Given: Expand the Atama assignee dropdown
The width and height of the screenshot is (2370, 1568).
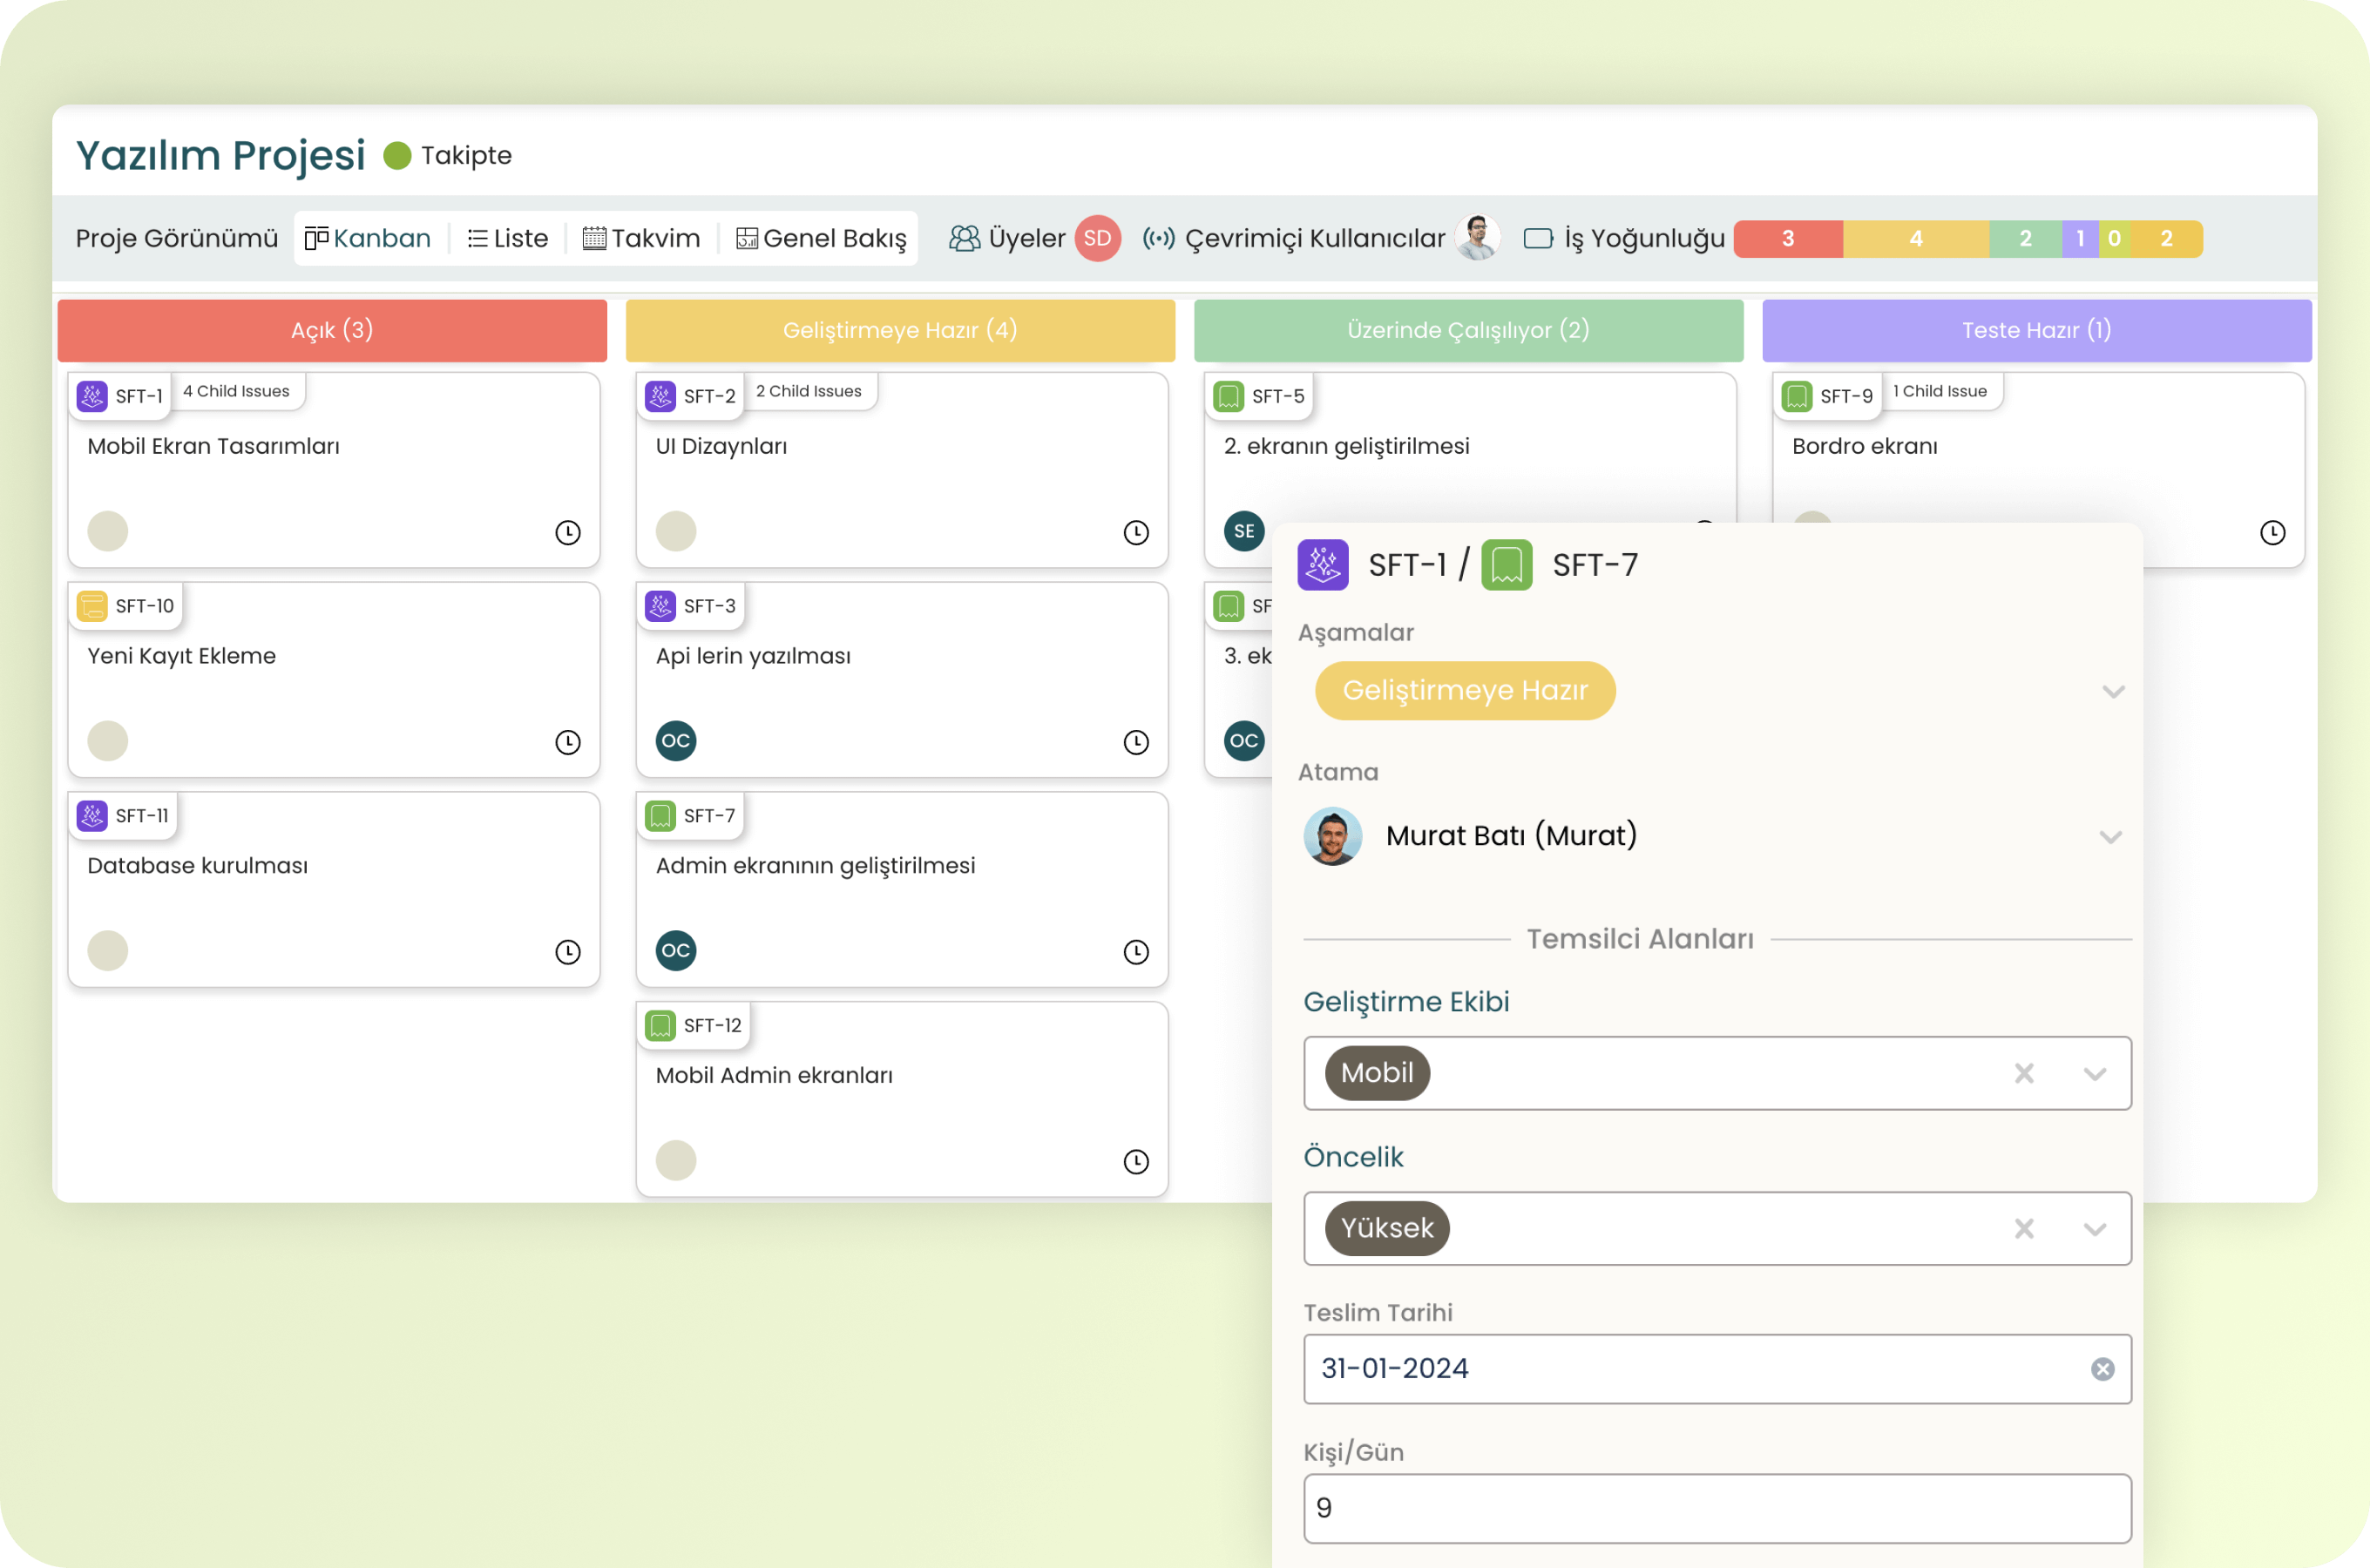Looking at the screenshot, I should 2110,837.
